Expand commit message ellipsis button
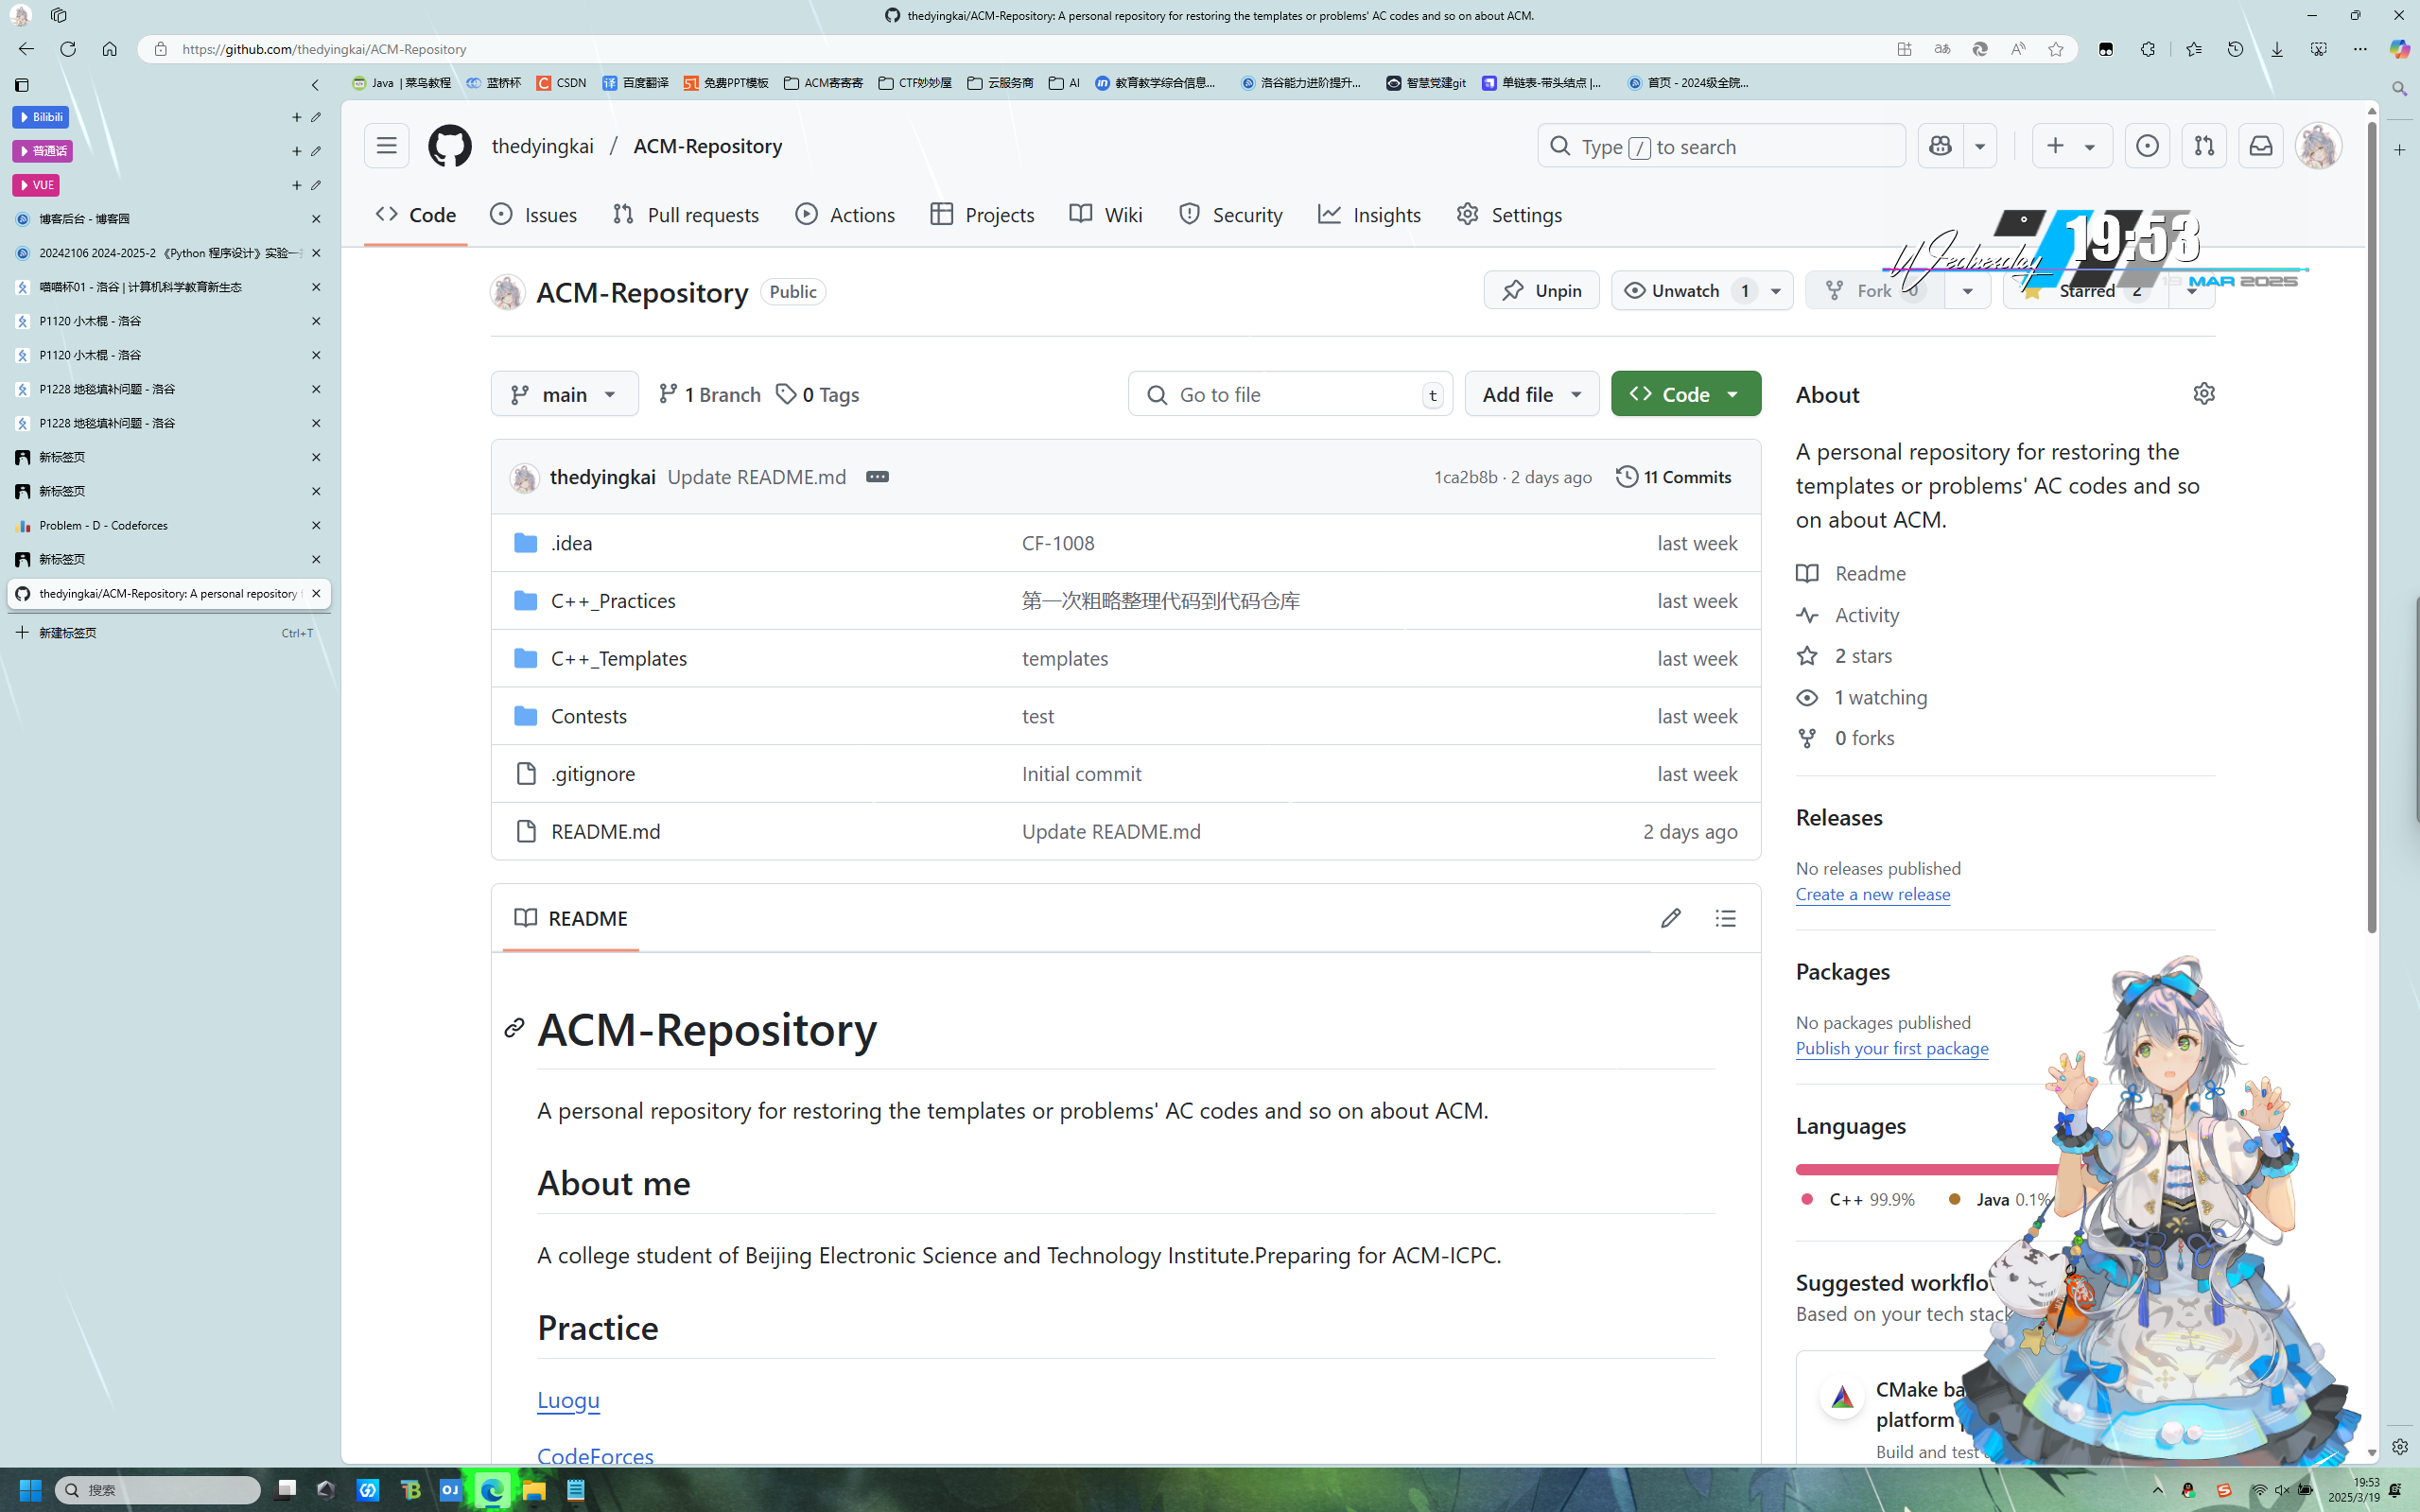2420x1512 pixels. tap(877, 477)
